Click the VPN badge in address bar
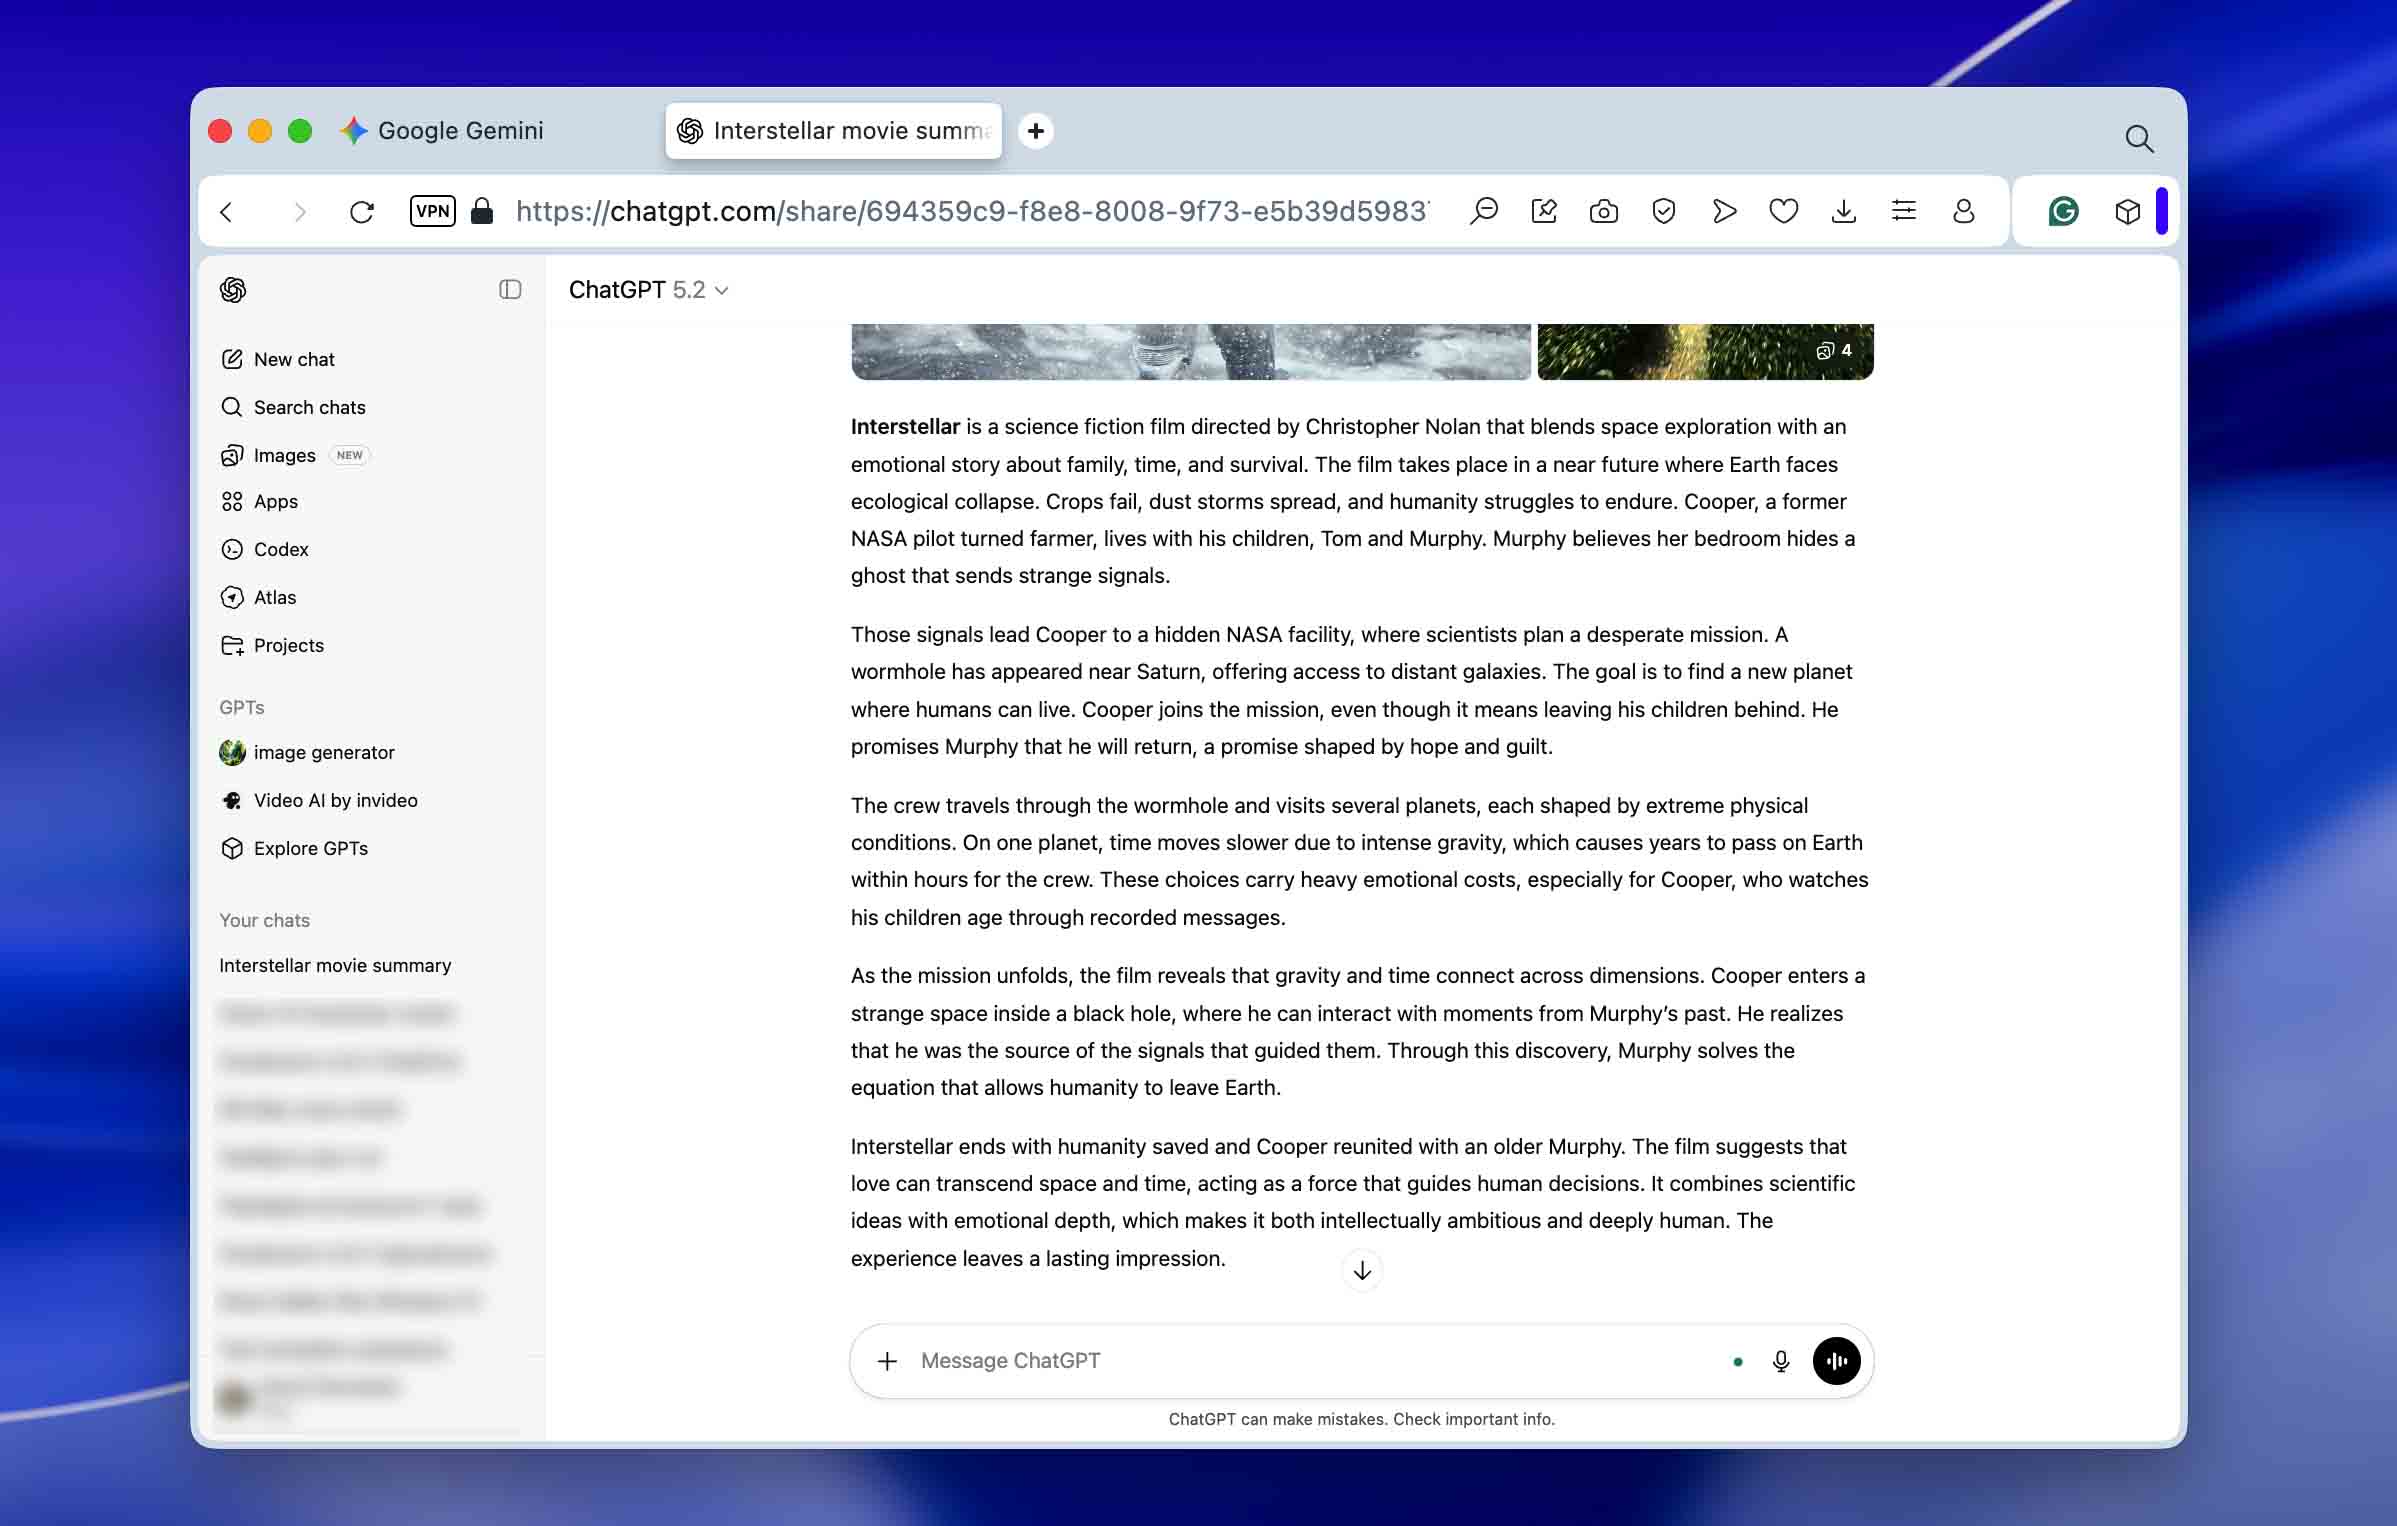This screenshot has height=1526, width=2397. pos(432,211)
